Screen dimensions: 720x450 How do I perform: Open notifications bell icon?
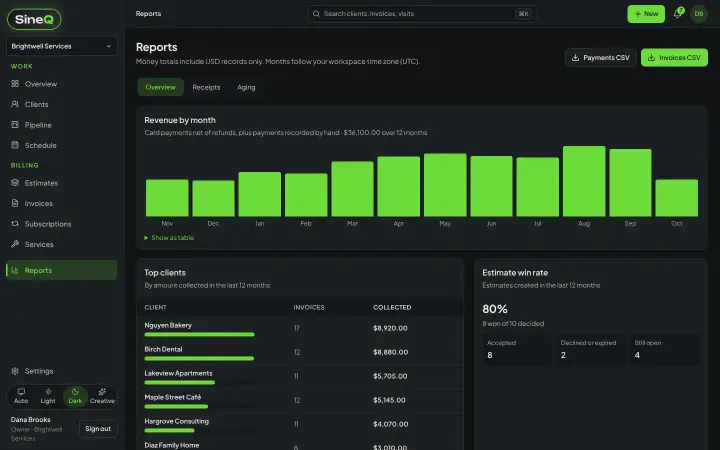click(677, 14)
